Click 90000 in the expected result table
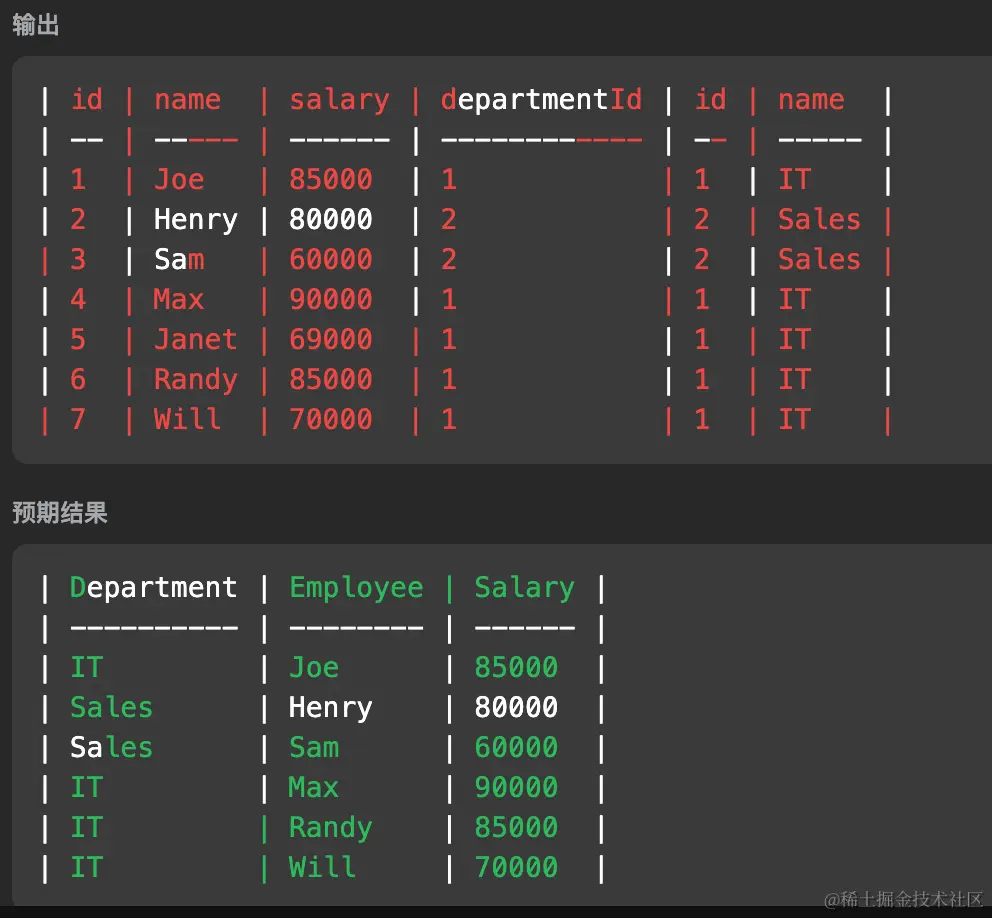The height and width of the screenshot is (918, 992). [x=516, y=788]
